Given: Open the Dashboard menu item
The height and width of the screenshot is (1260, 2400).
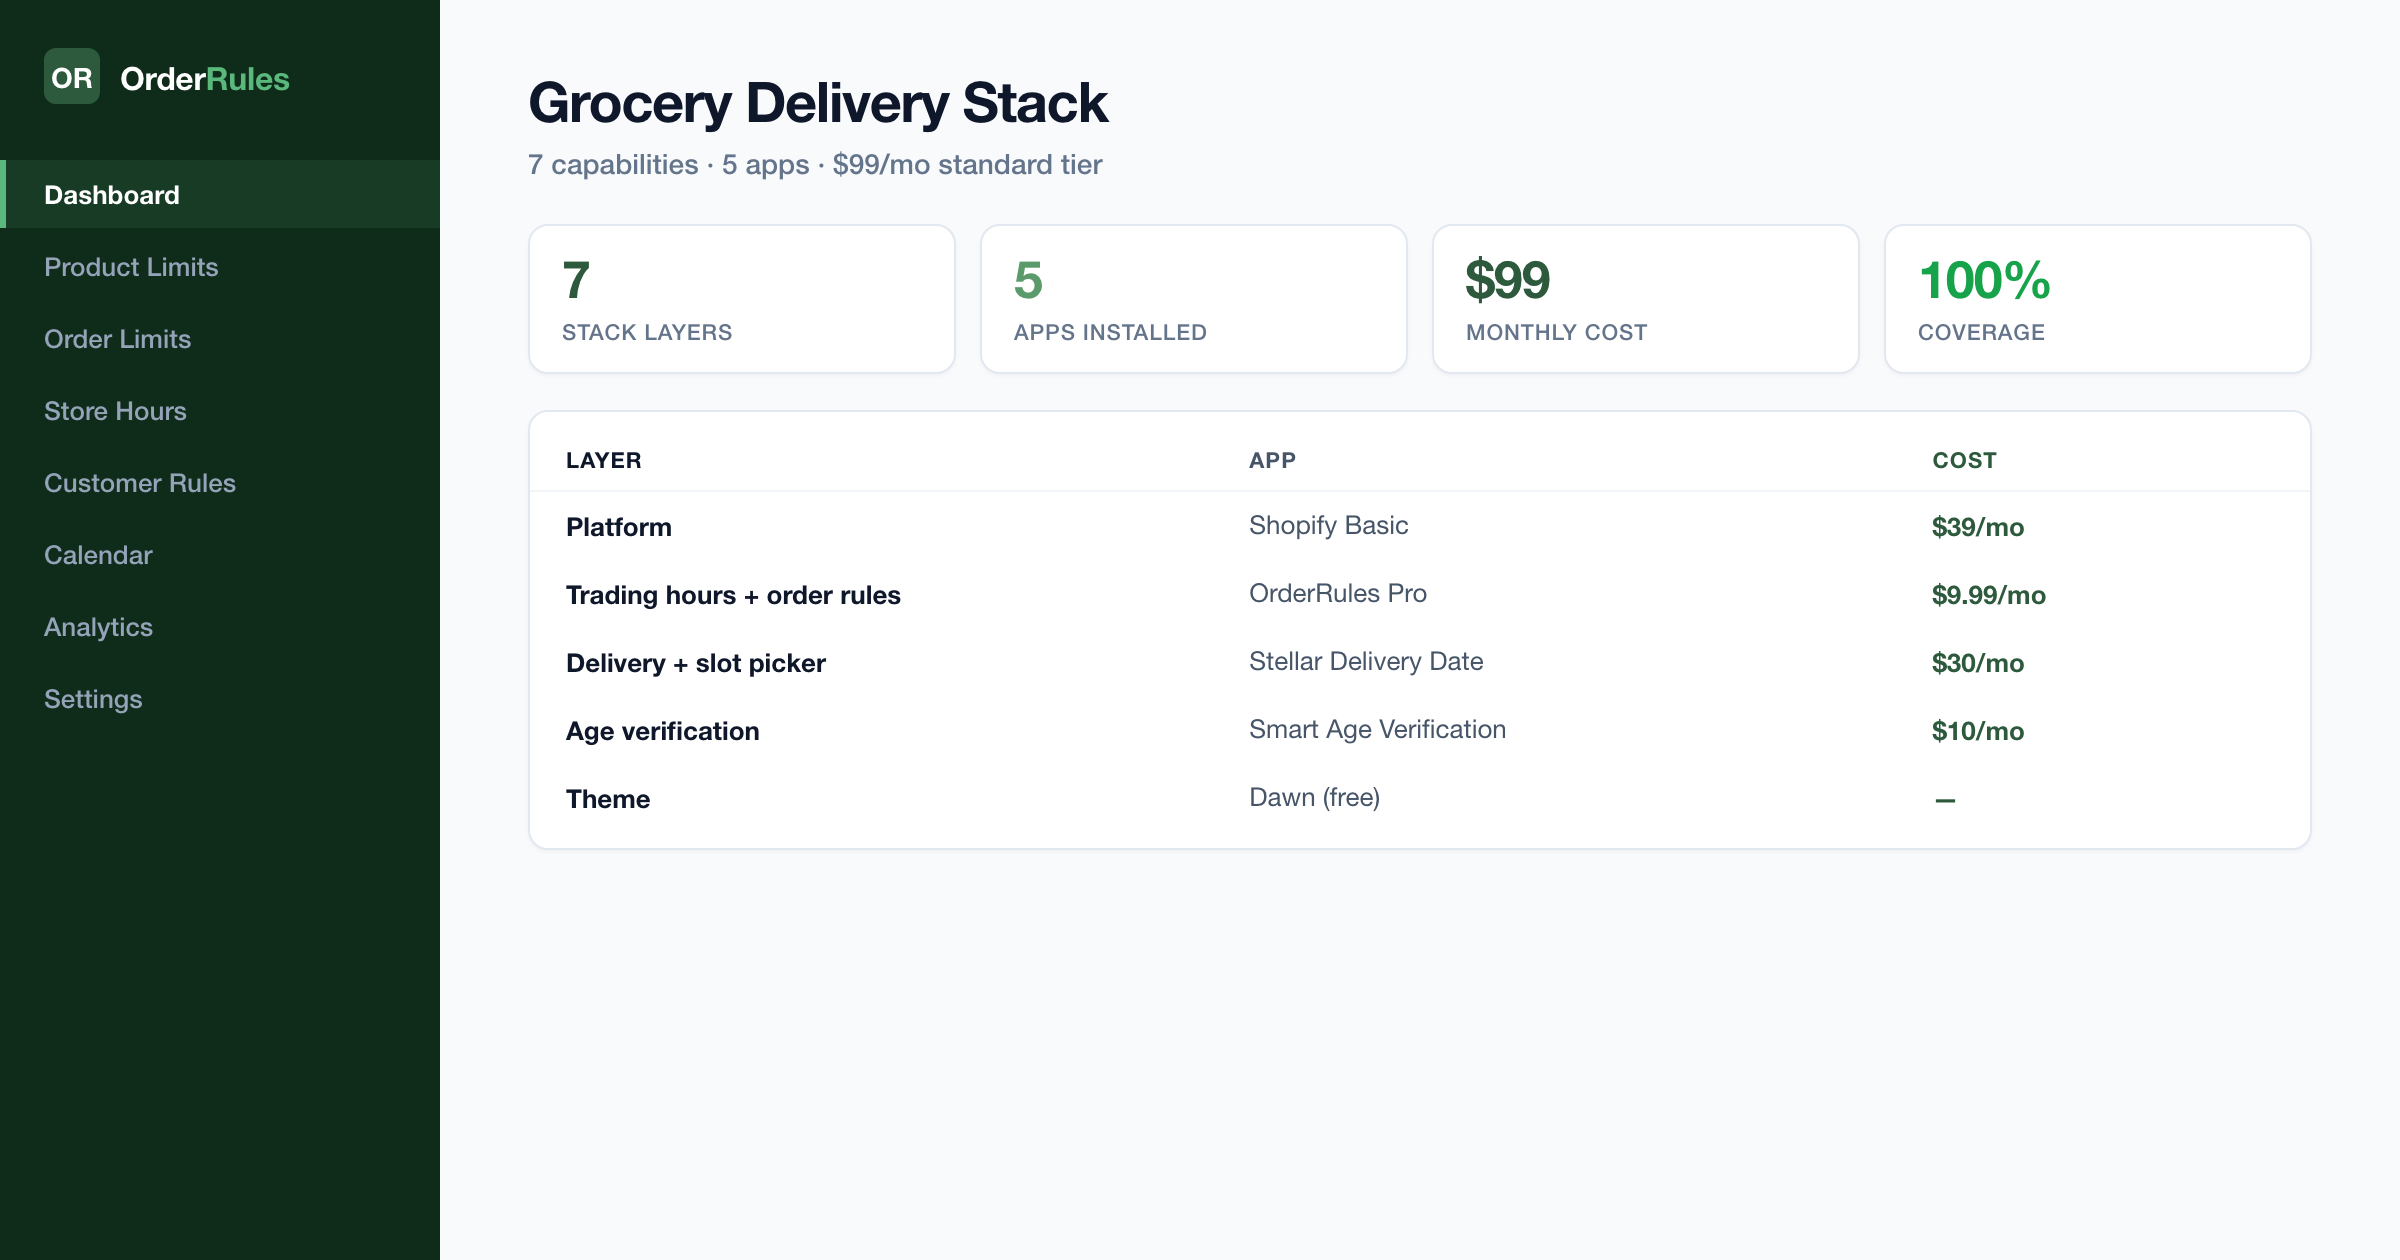Looking at the screenshot, I should pyautogui.click(x=220, y=195).
